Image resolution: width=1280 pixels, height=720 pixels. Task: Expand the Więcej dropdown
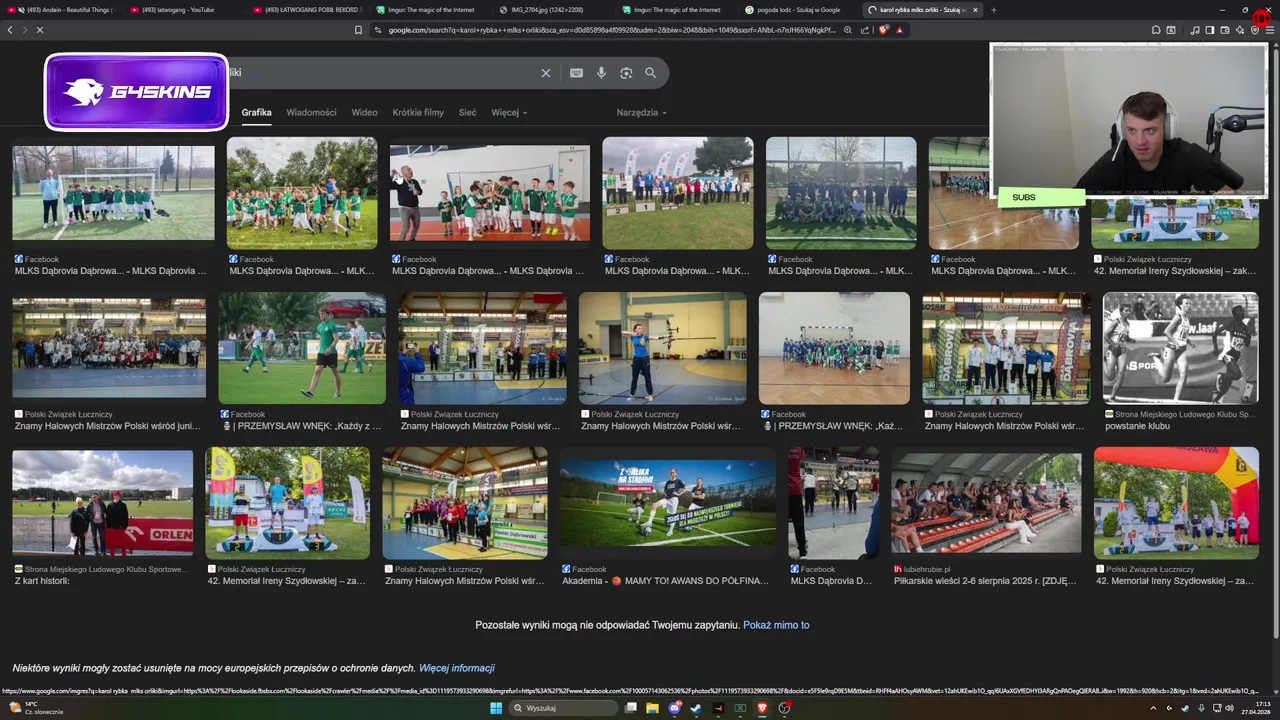tap(509, 112)
